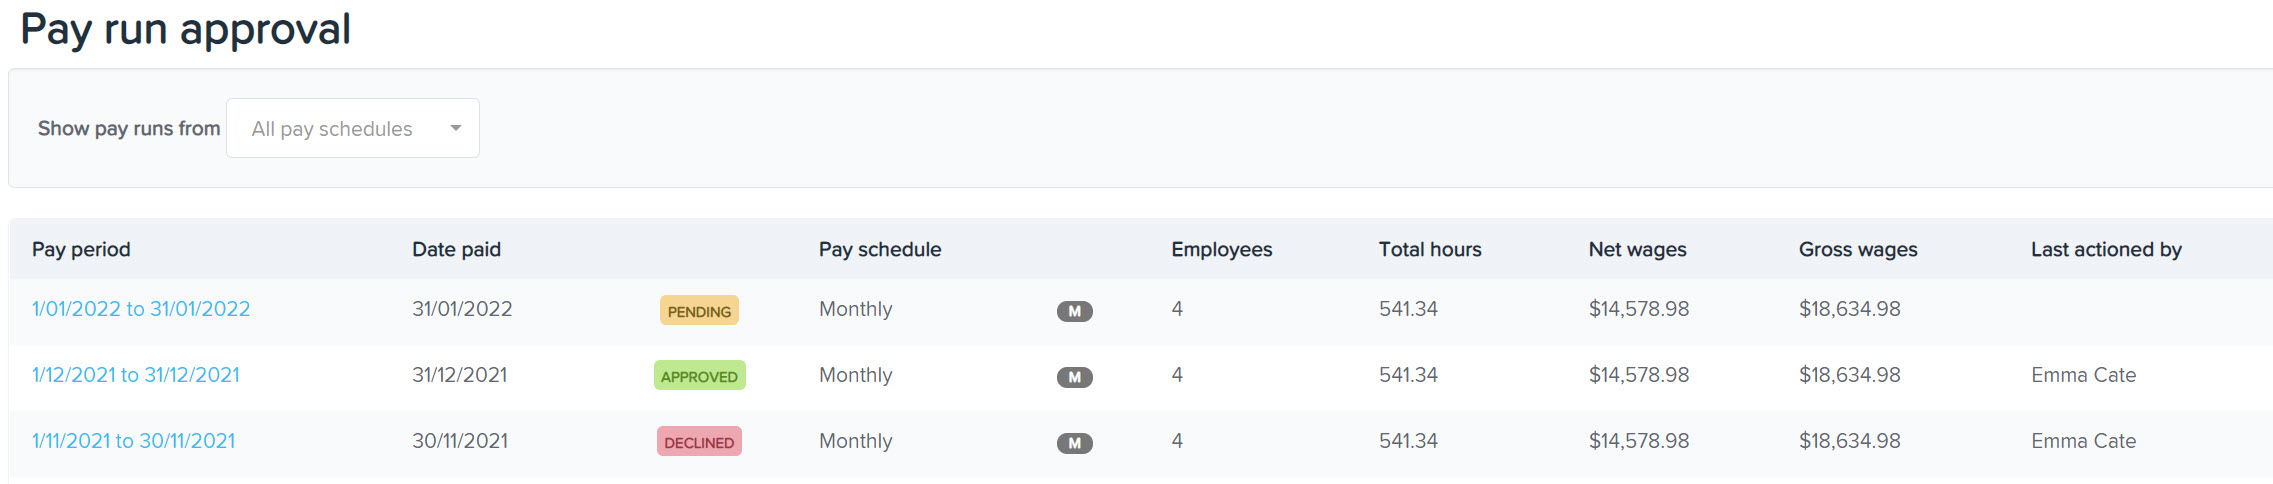Open the All pay schedules dropdown
Screen dimensions: 2273x484
pos(353,128)
